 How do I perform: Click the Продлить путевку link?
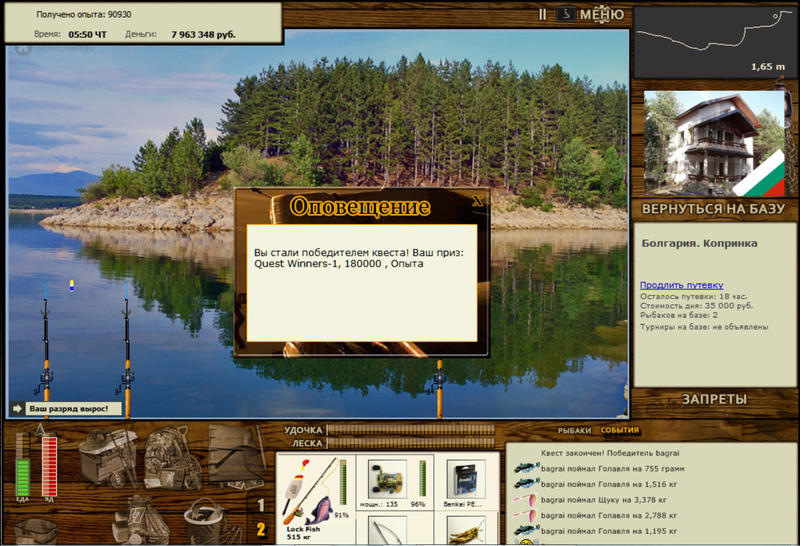[x=681, y=285]
